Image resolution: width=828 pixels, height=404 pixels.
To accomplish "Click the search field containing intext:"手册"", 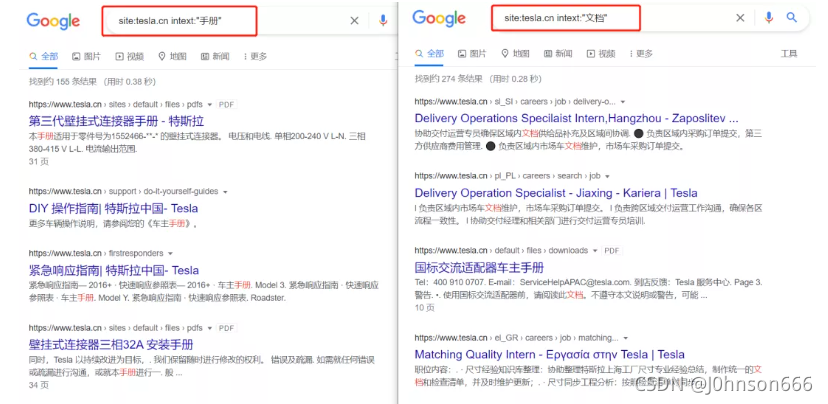I will pos(180,21).
